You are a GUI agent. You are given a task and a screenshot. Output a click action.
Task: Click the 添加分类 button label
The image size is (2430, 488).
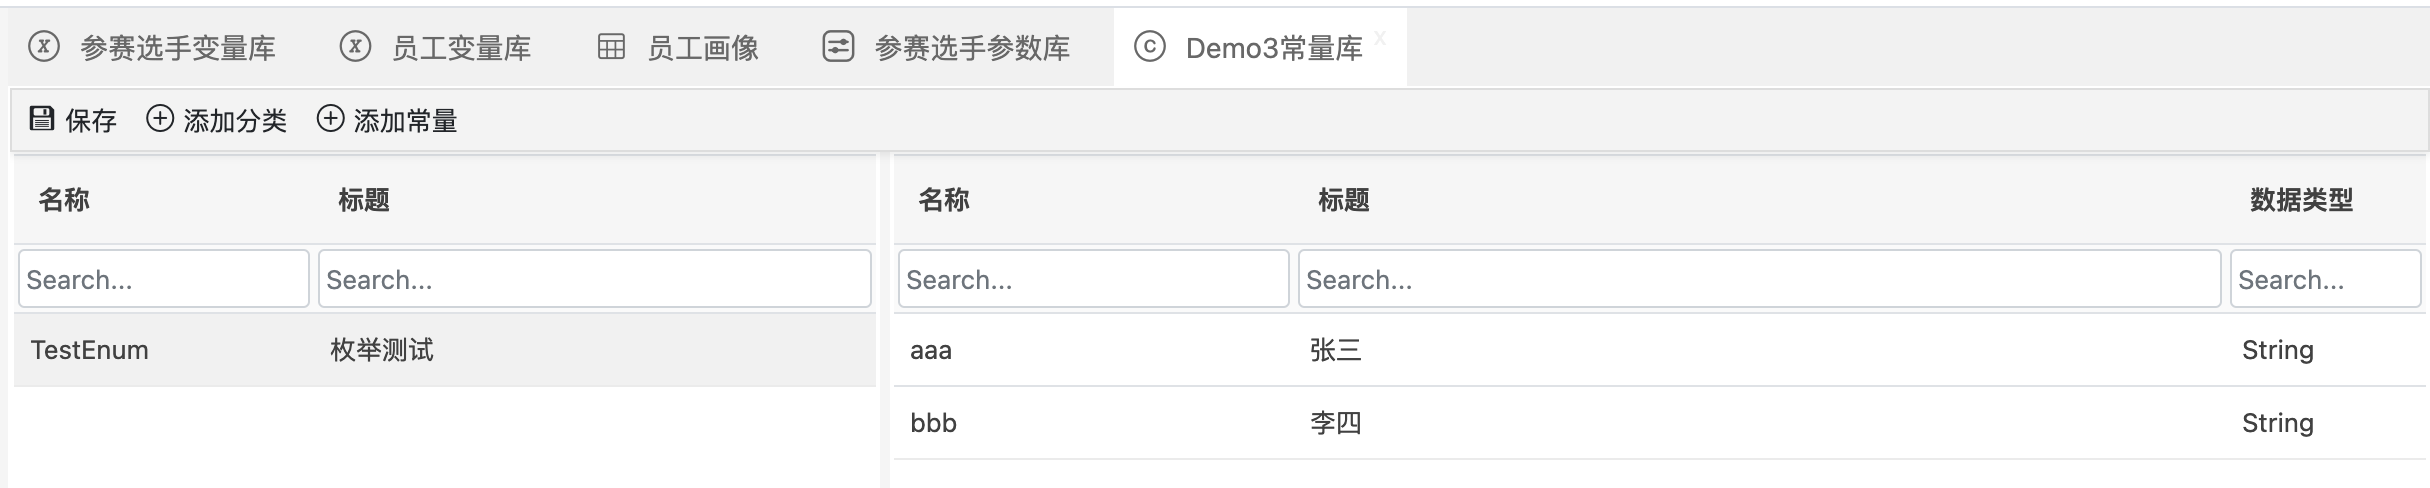(235, 121)
